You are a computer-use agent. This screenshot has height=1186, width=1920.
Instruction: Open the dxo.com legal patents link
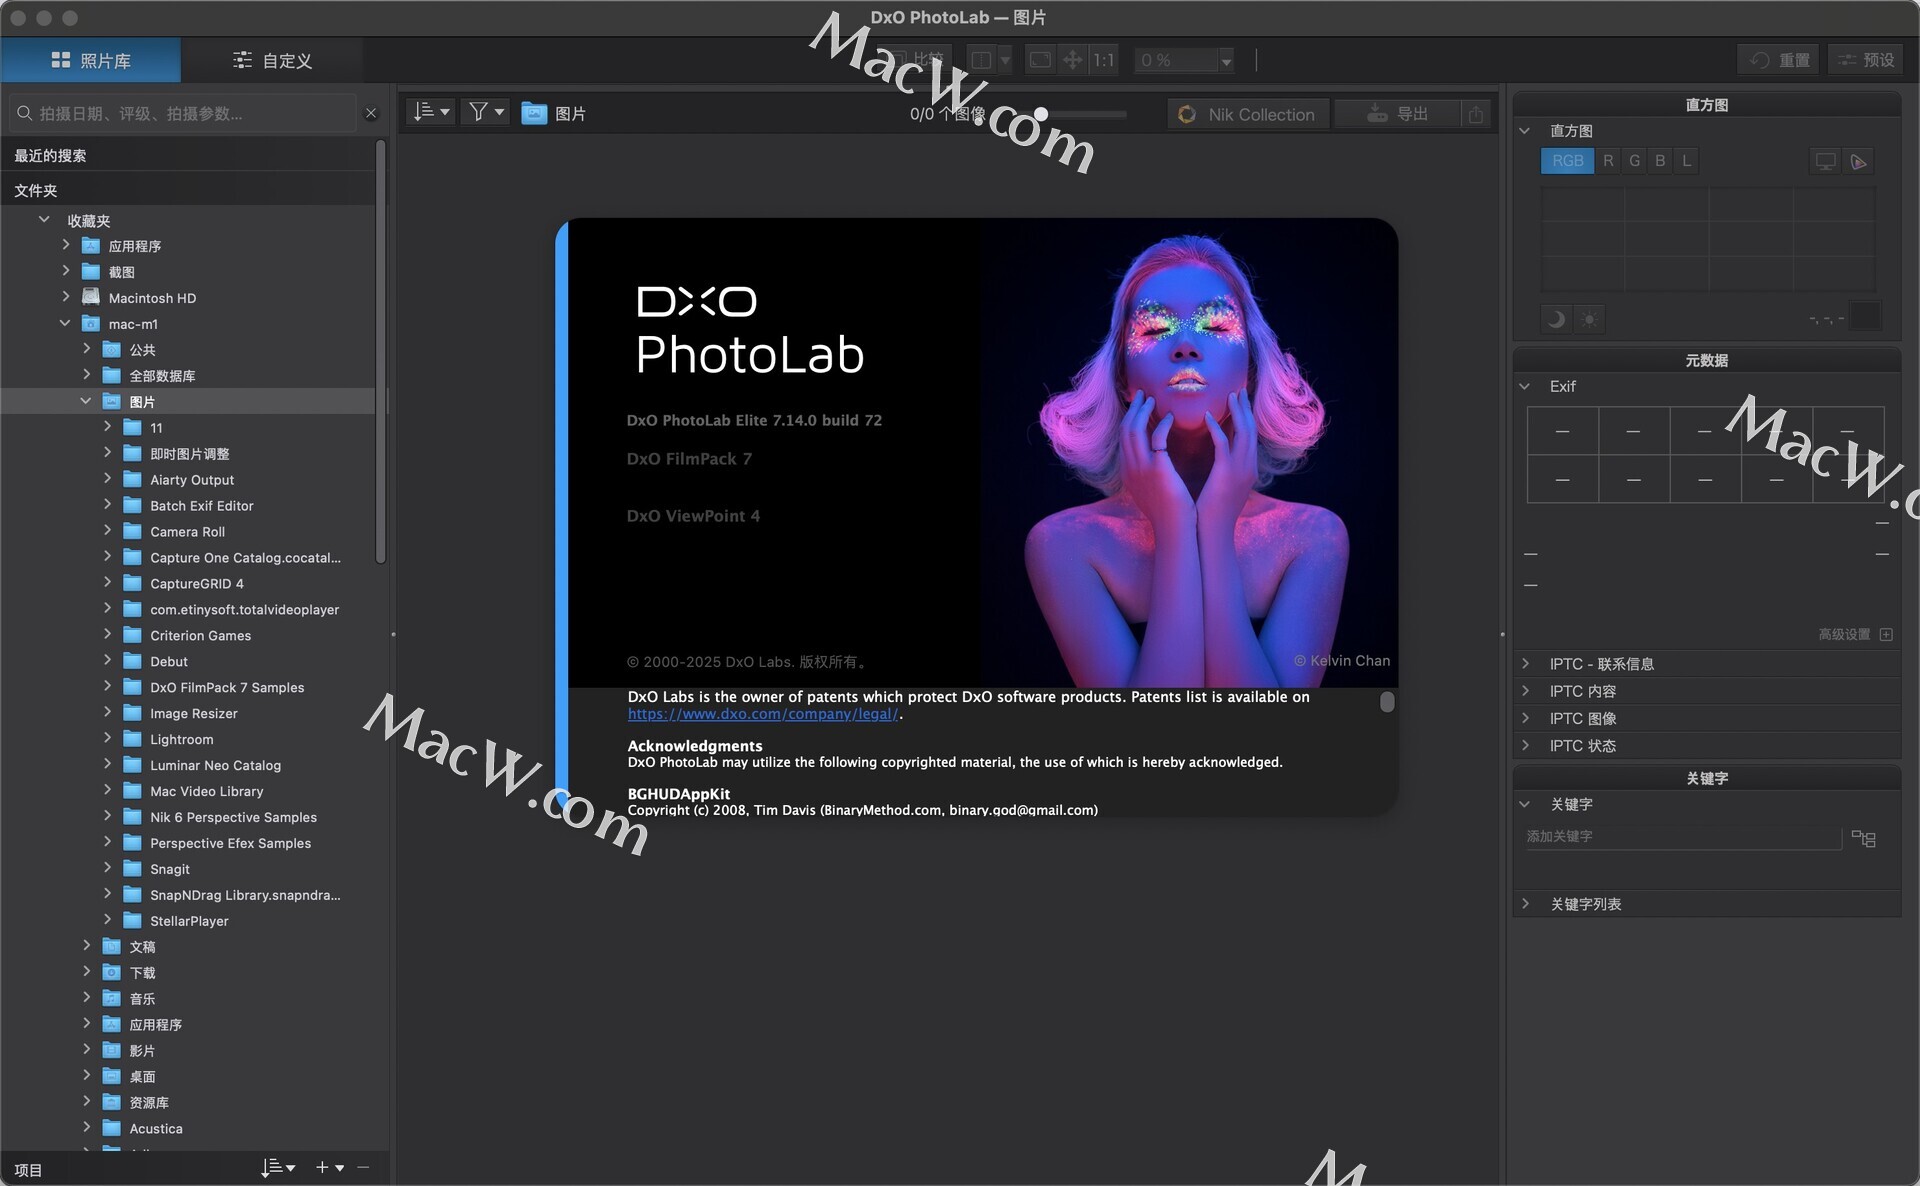[x=763, y=714]
